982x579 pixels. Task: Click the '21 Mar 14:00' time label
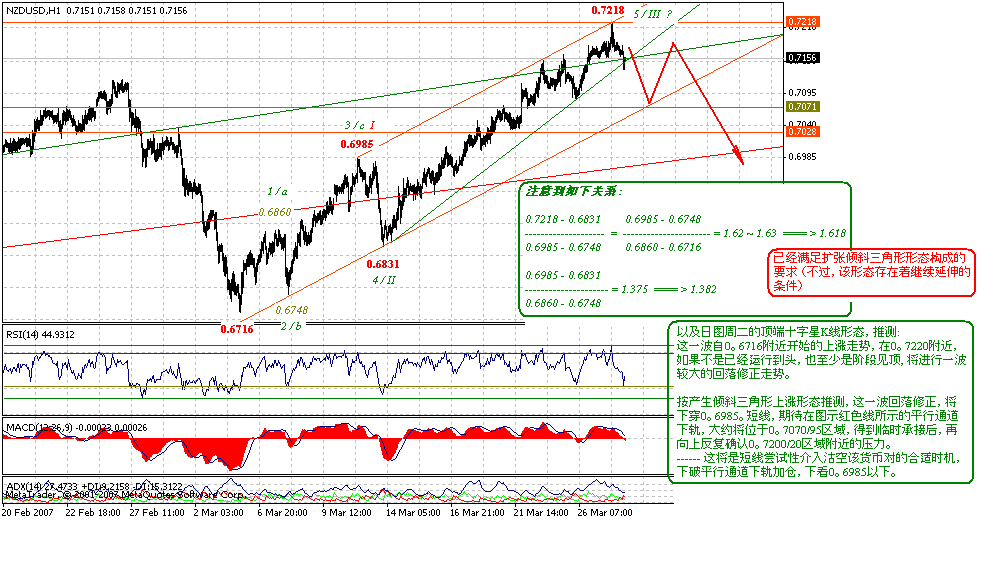point(541,512)
